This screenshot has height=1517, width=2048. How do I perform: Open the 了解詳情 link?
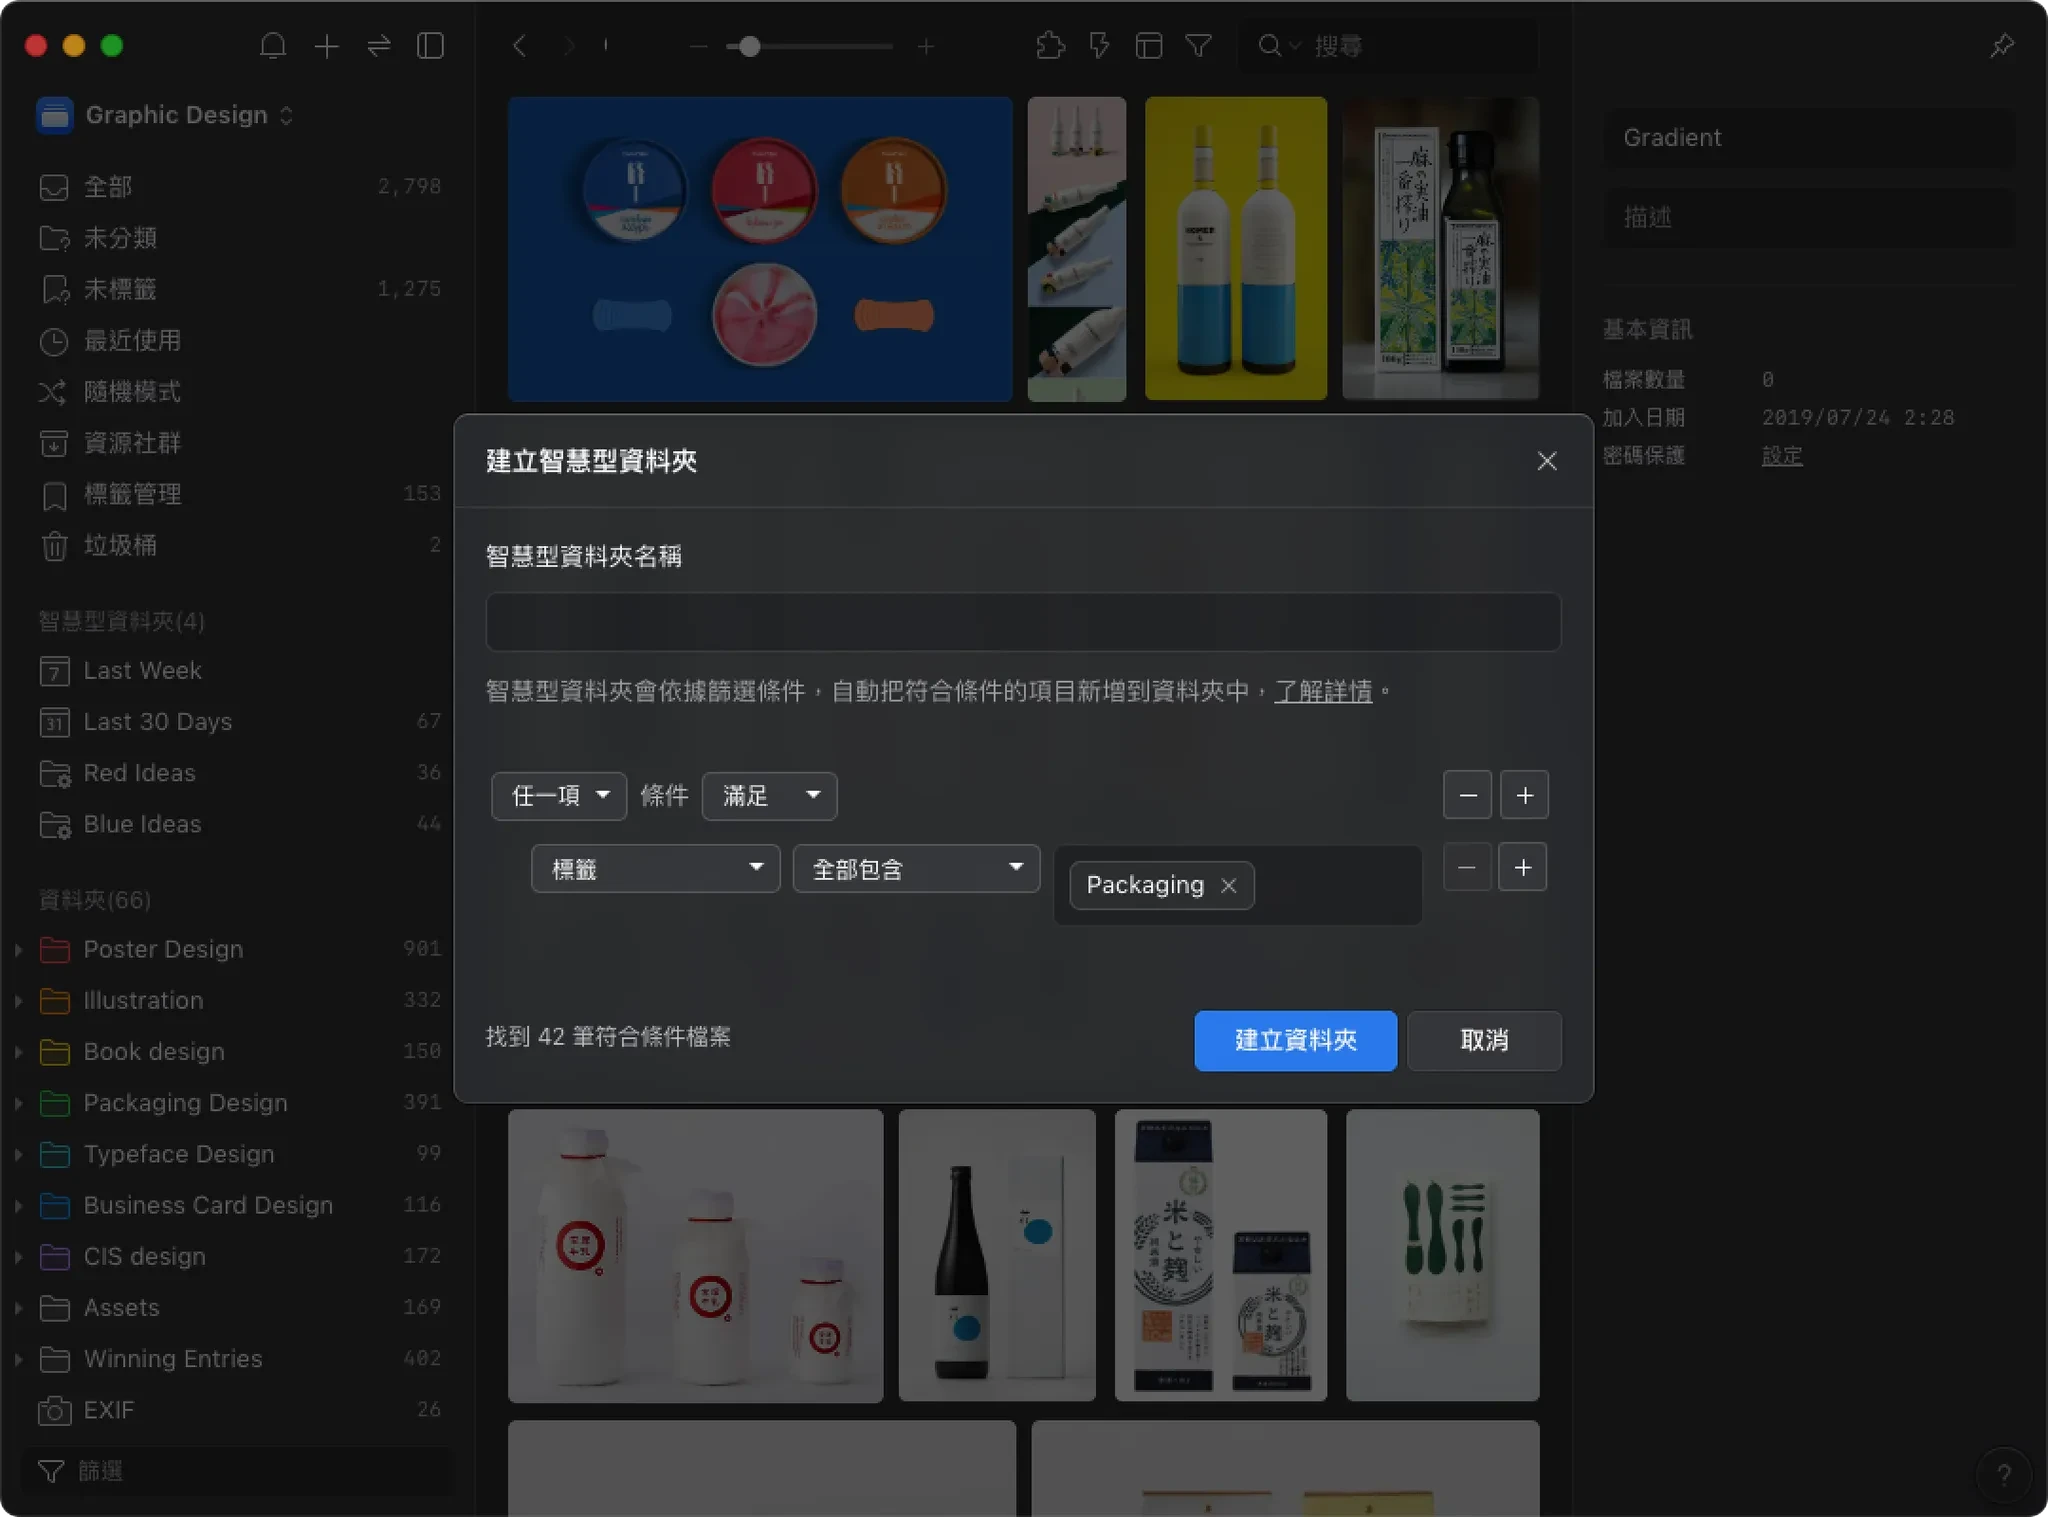pos(1322,691)
